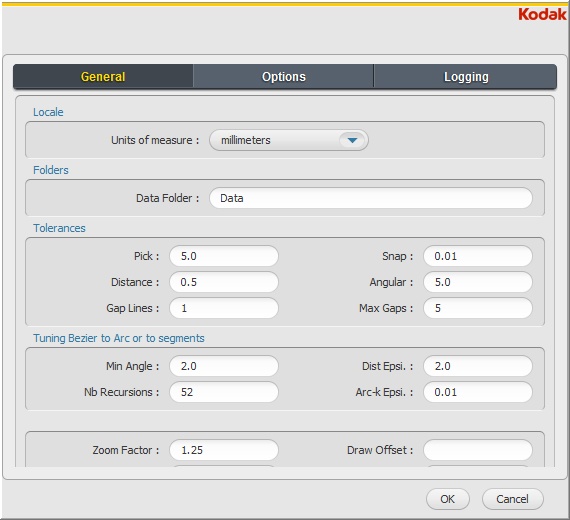
Task: Click the Zoom Factor field
Action: coord(224,450)
